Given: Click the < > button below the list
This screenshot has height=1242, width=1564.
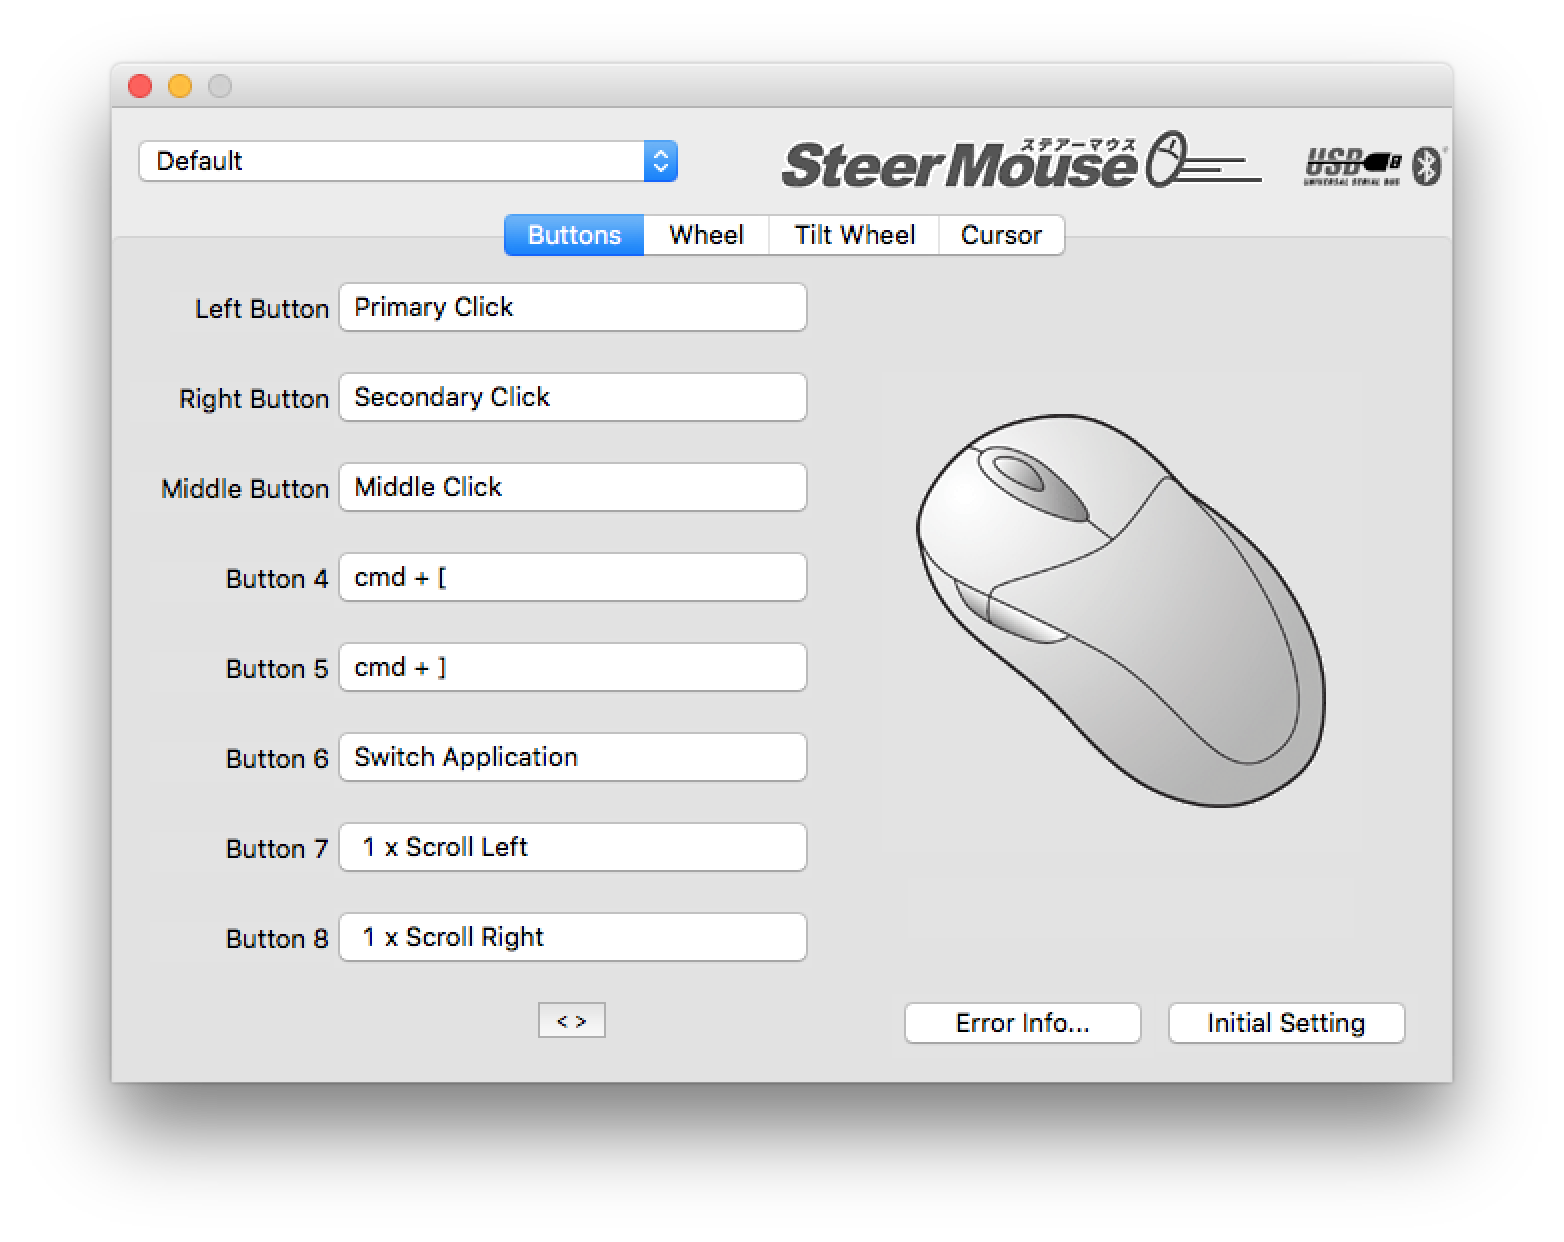Looking at the screenshot, I should tap(572, 1021).
